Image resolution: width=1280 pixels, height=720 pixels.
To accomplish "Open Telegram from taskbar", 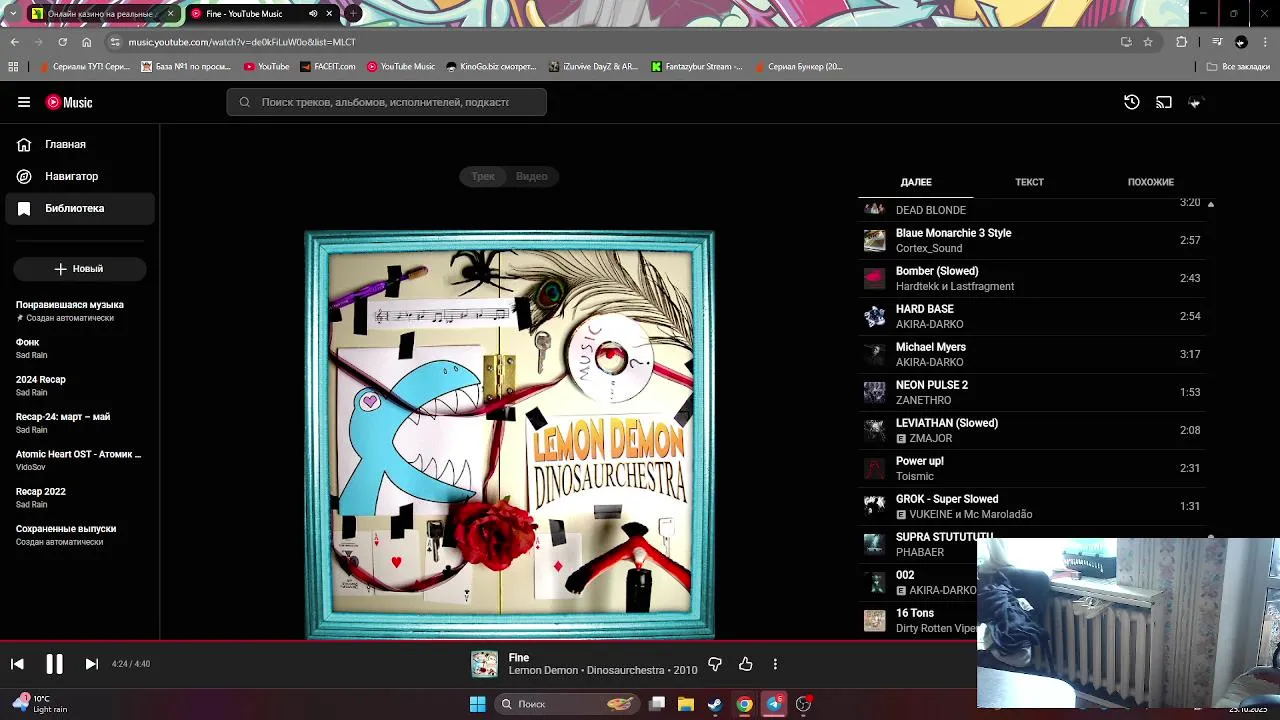I will [x=774, y=704].
